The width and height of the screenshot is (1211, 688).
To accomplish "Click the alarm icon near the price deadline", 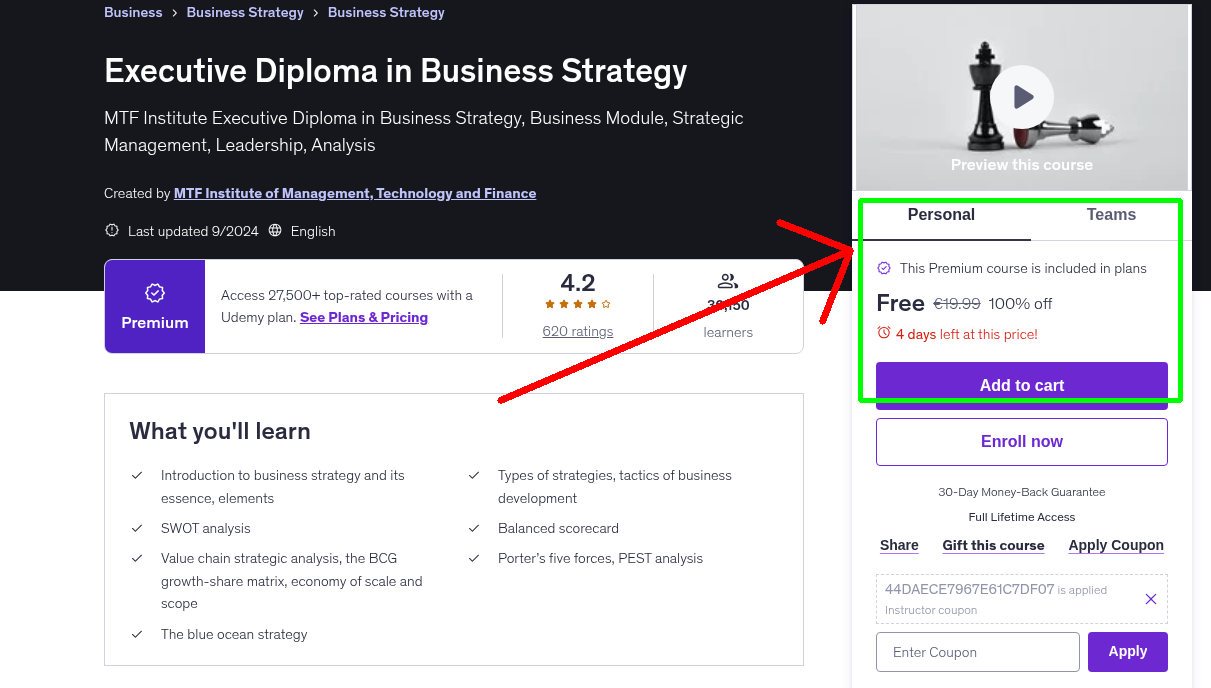I will coord(884,335).
